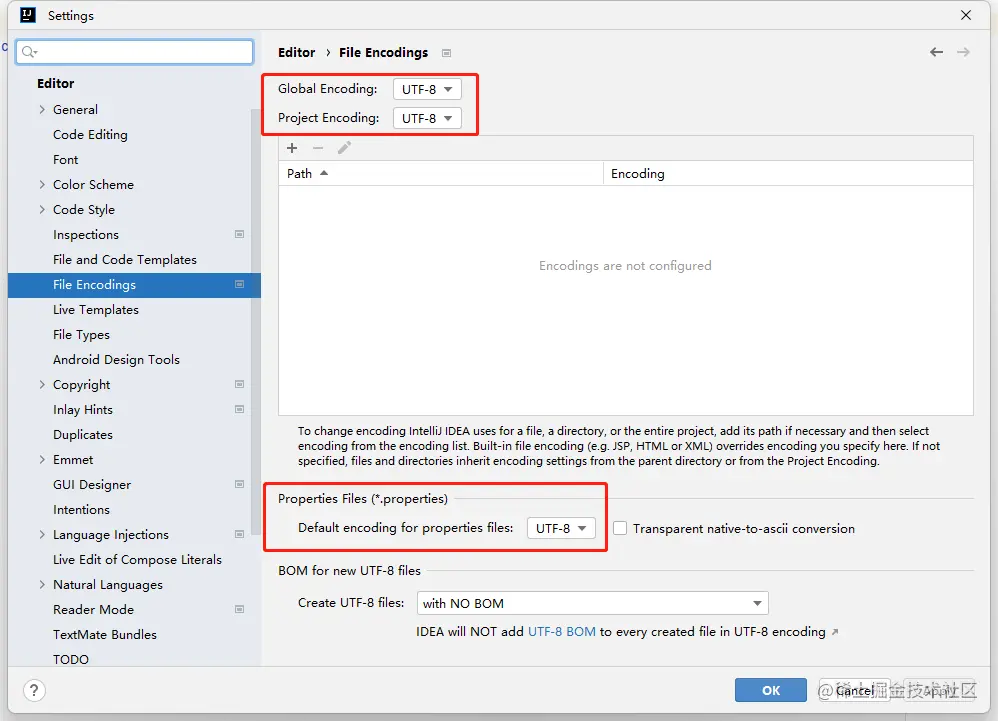This screenshot has height=721, width=998.
Task: Open Global Encoding dropdown
Action: click(x=427, y=89)
